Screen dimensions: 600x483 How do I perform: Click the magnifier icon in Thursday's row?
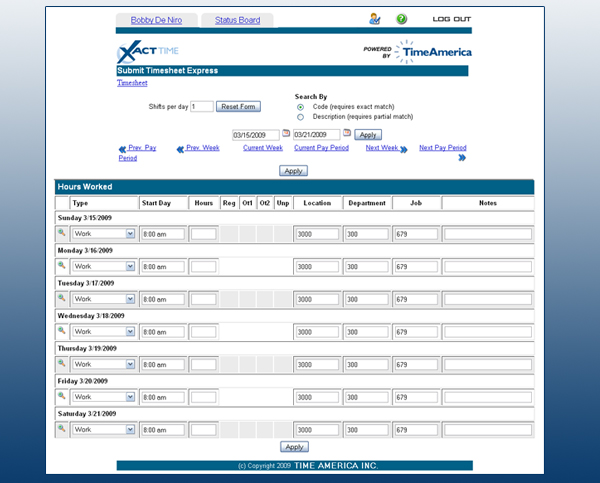pos(62,363)
